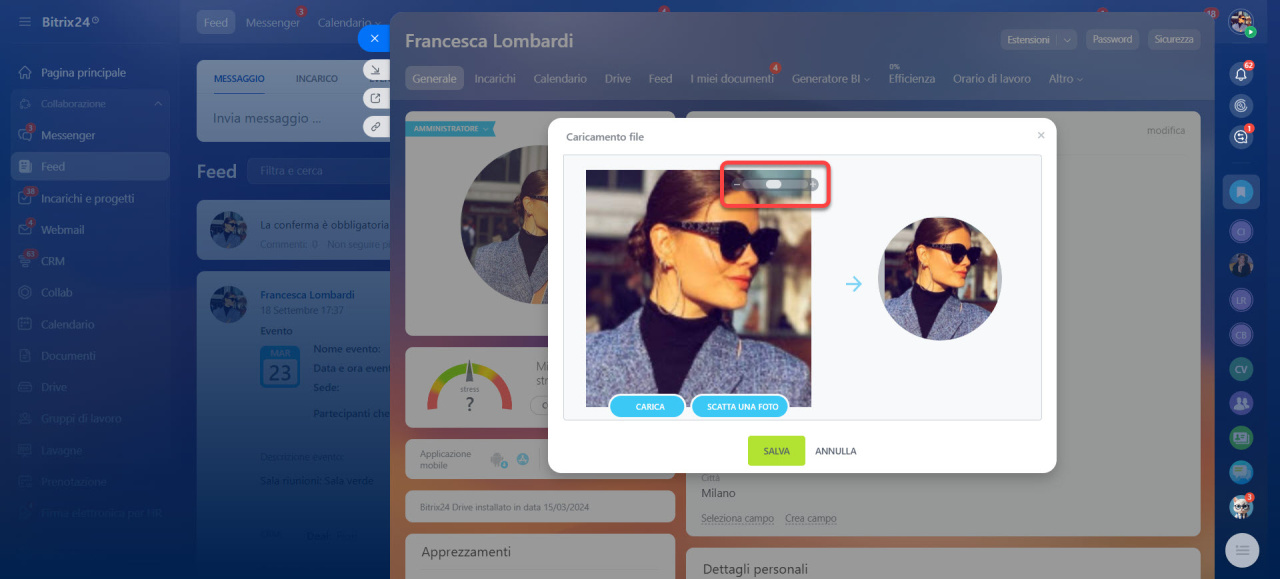Expand the Estensioni dropdown arrow
Image resolution: width=1280 pixels, height=579 pixels.
[x=1067, y=40]
